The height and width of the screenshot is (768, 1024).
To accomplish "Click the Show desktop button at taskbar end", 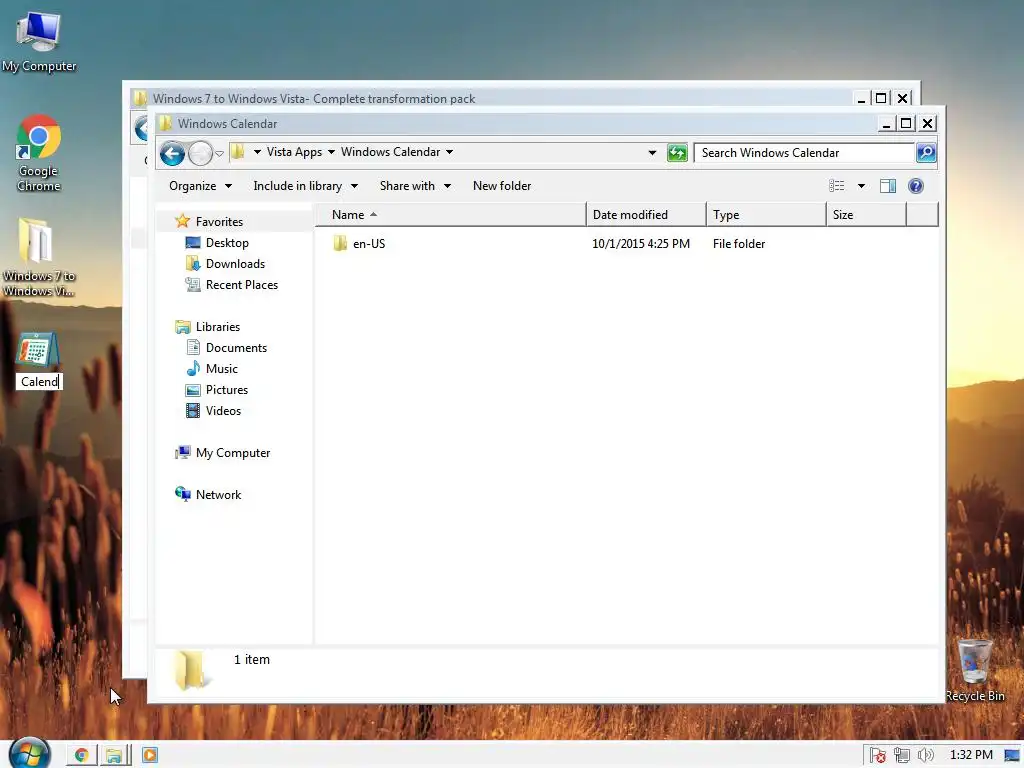I will pos(1013,756).
